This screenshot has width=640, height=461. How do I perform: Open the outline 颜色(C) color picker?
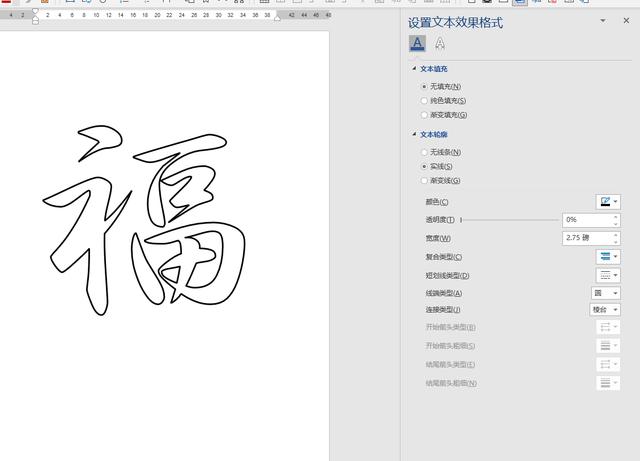[608, 202]
